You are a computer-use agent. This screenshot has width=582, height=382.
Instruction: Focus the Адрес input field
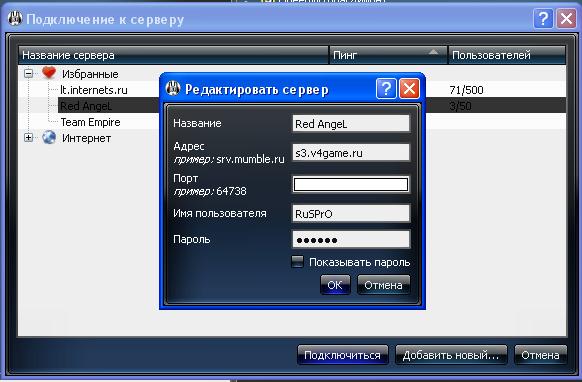pos(351,153)
